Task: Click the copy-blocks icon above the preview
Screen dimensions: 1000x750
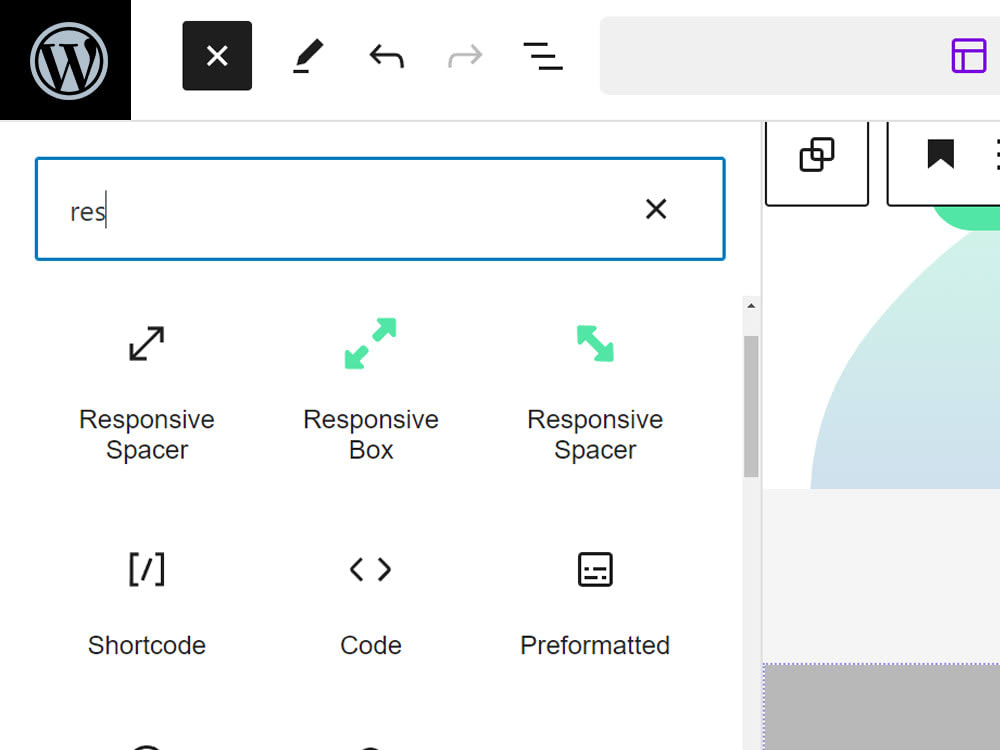Action: 817,154
